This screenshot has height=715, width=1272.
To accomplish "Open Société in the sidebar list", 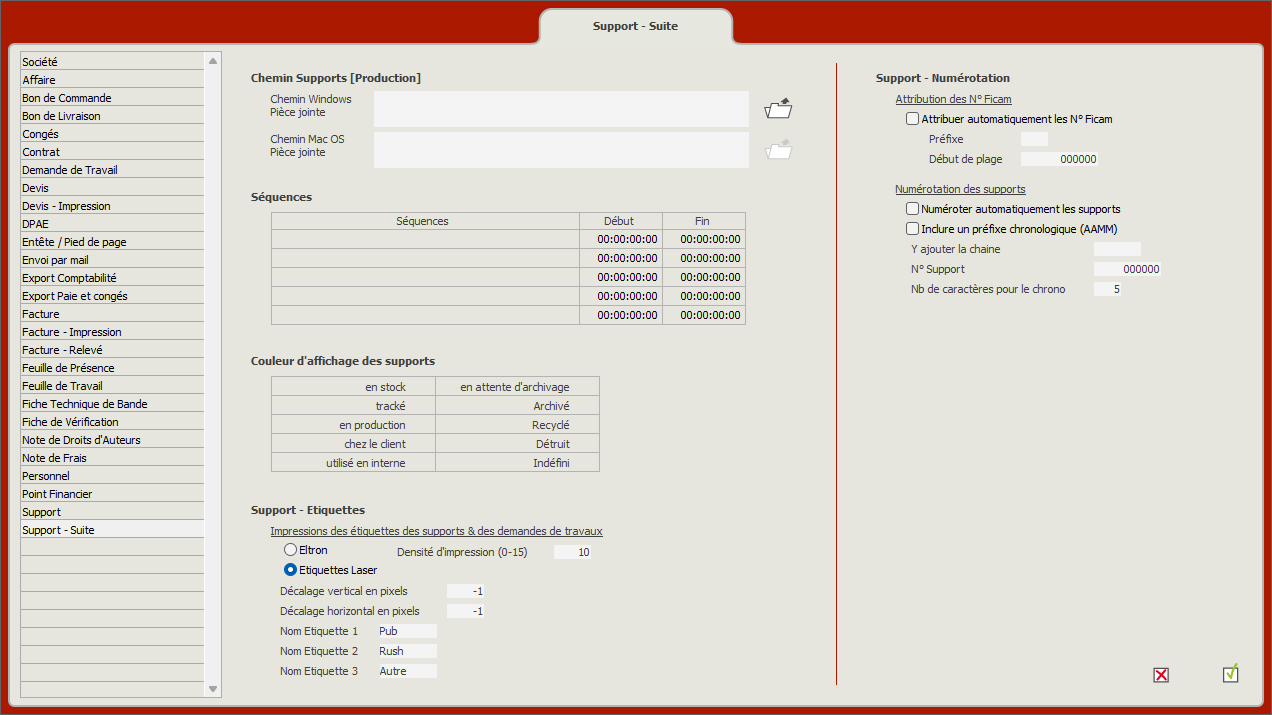I will (x=112, y=62).
